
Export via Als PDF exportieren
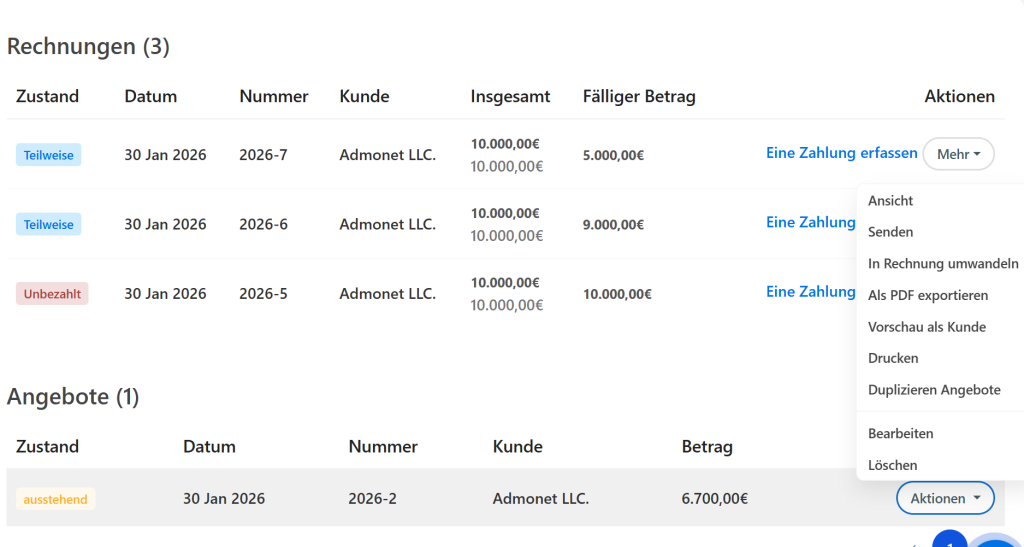[927, 295]
